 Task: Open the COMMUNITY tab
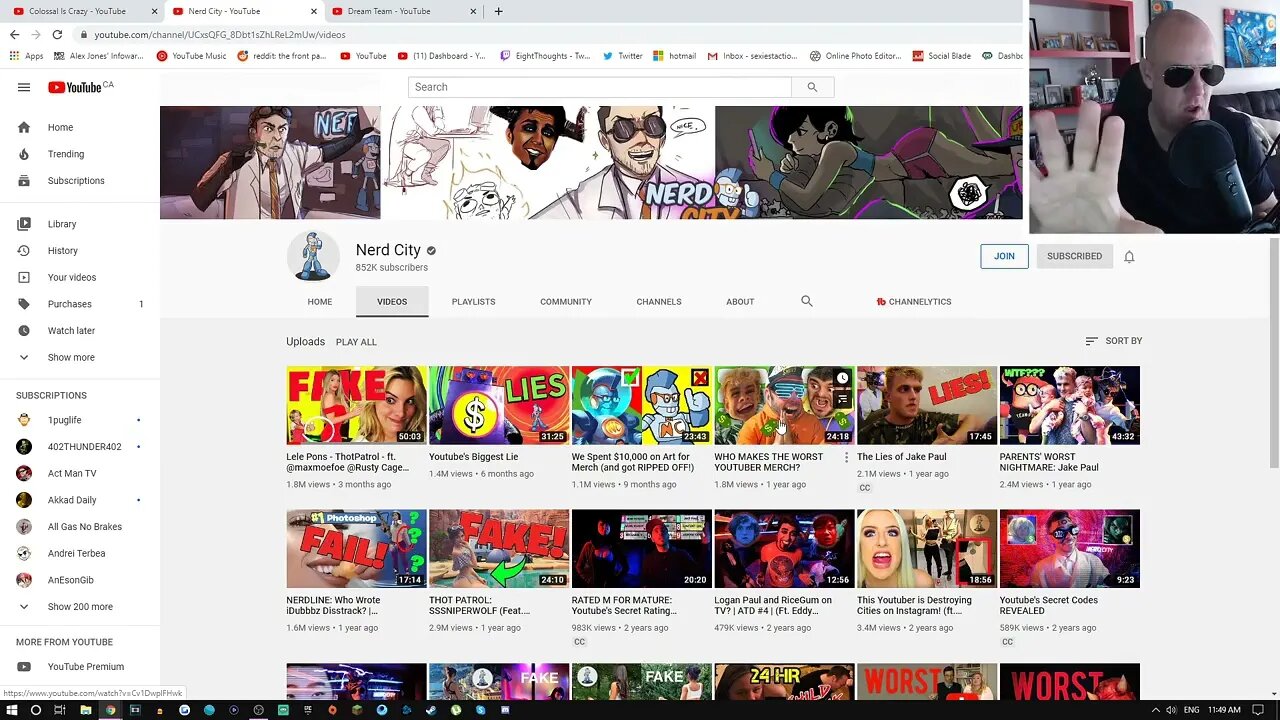566,302
